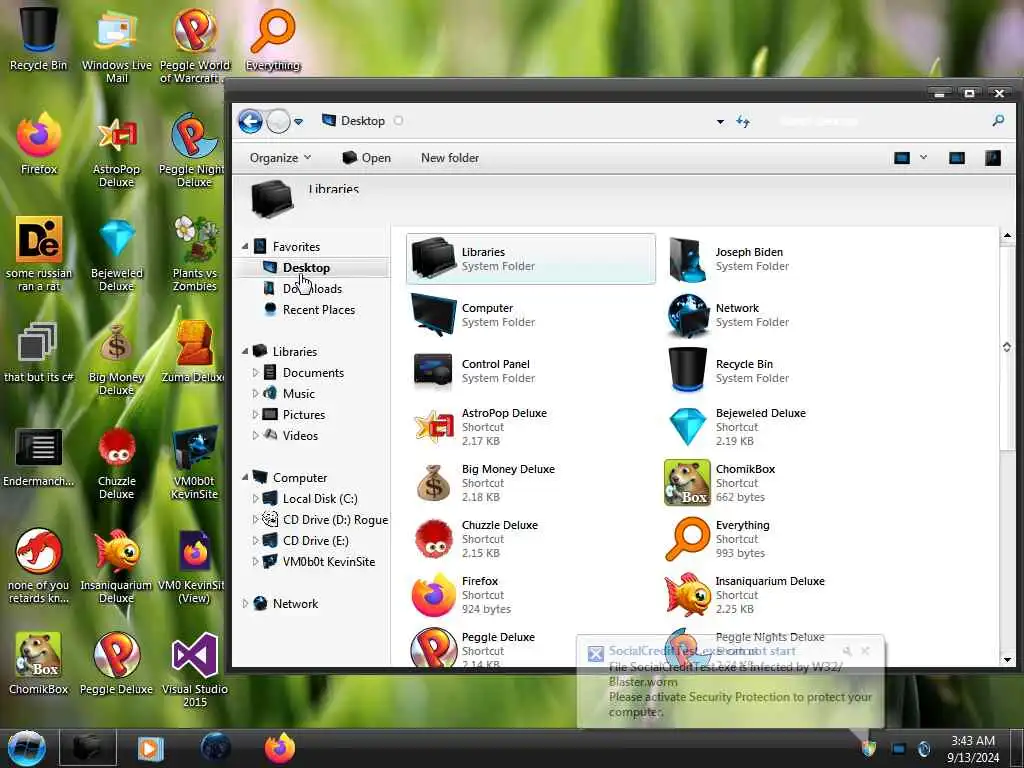Screen dimensions: 1024x768
Task: Select Network system folder in file list
Action: [784, 315]
